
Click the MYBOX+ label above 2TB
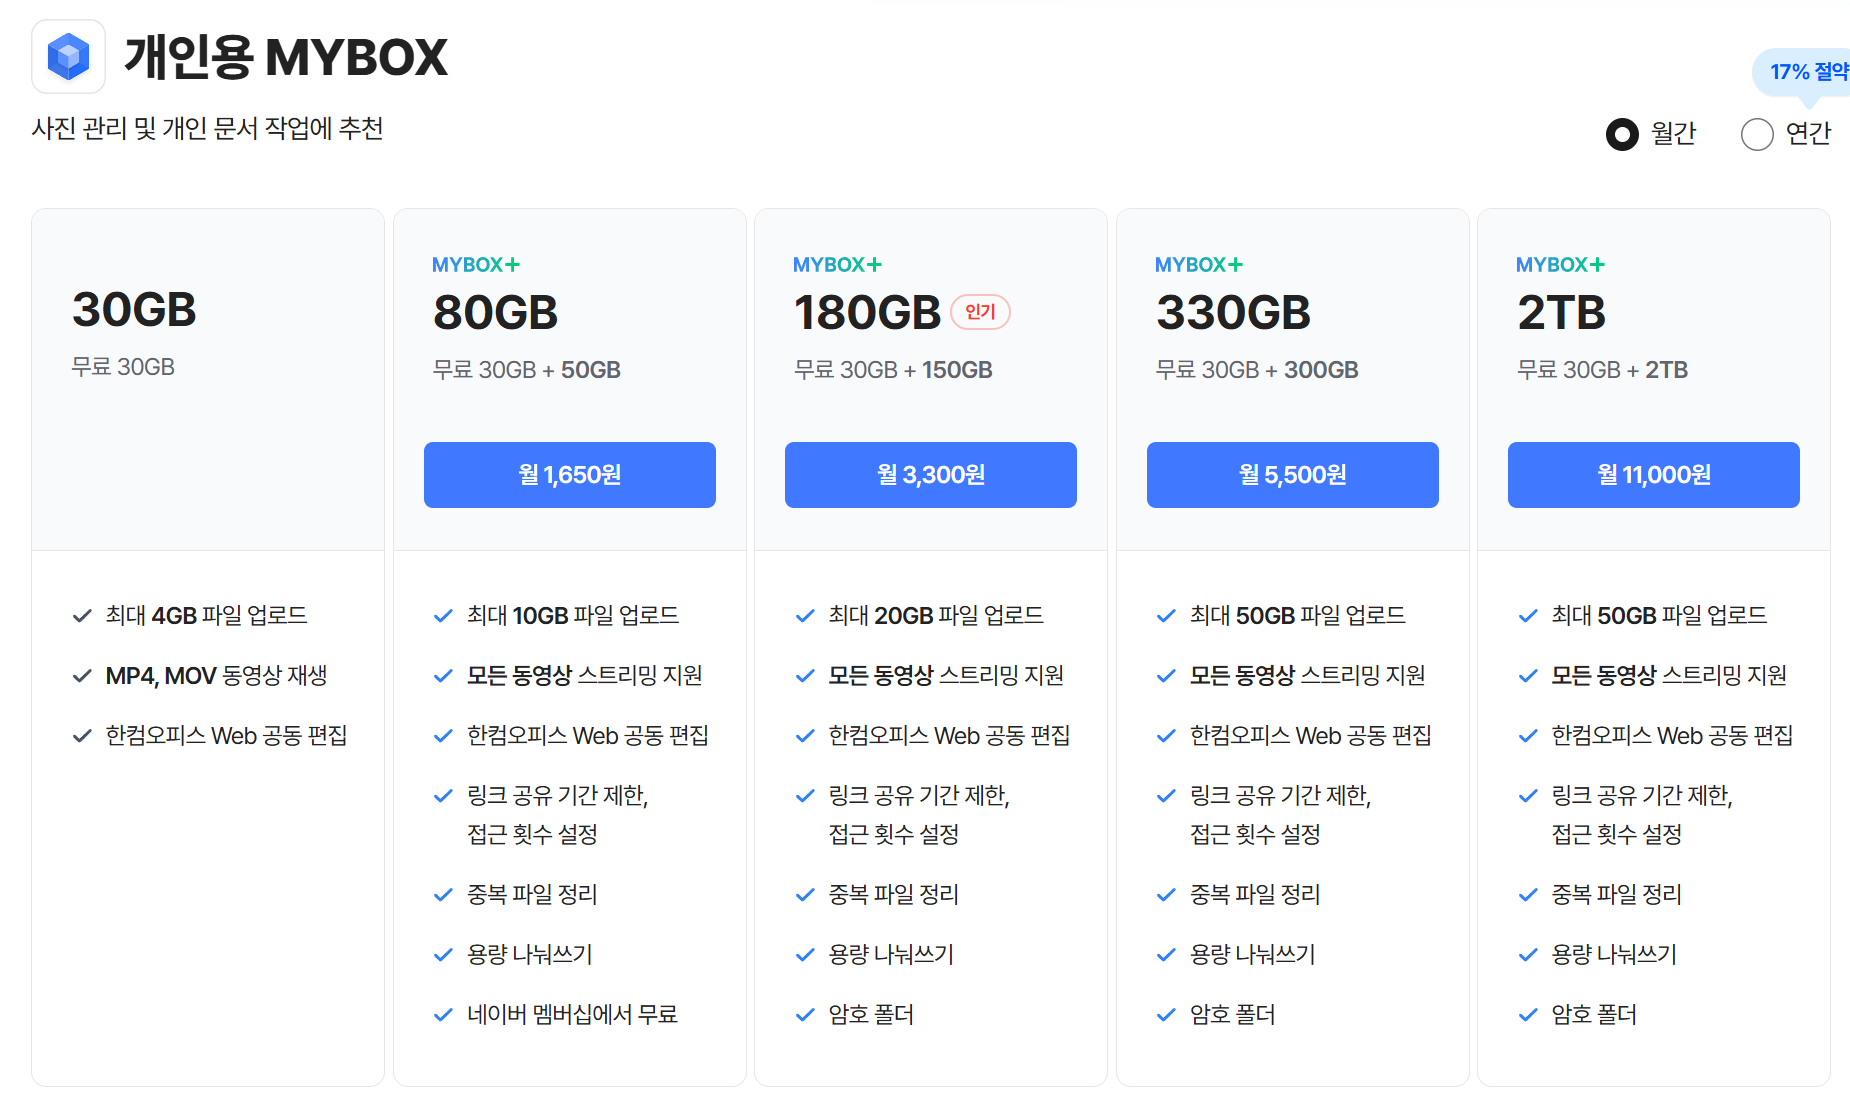click(1560, 265)
